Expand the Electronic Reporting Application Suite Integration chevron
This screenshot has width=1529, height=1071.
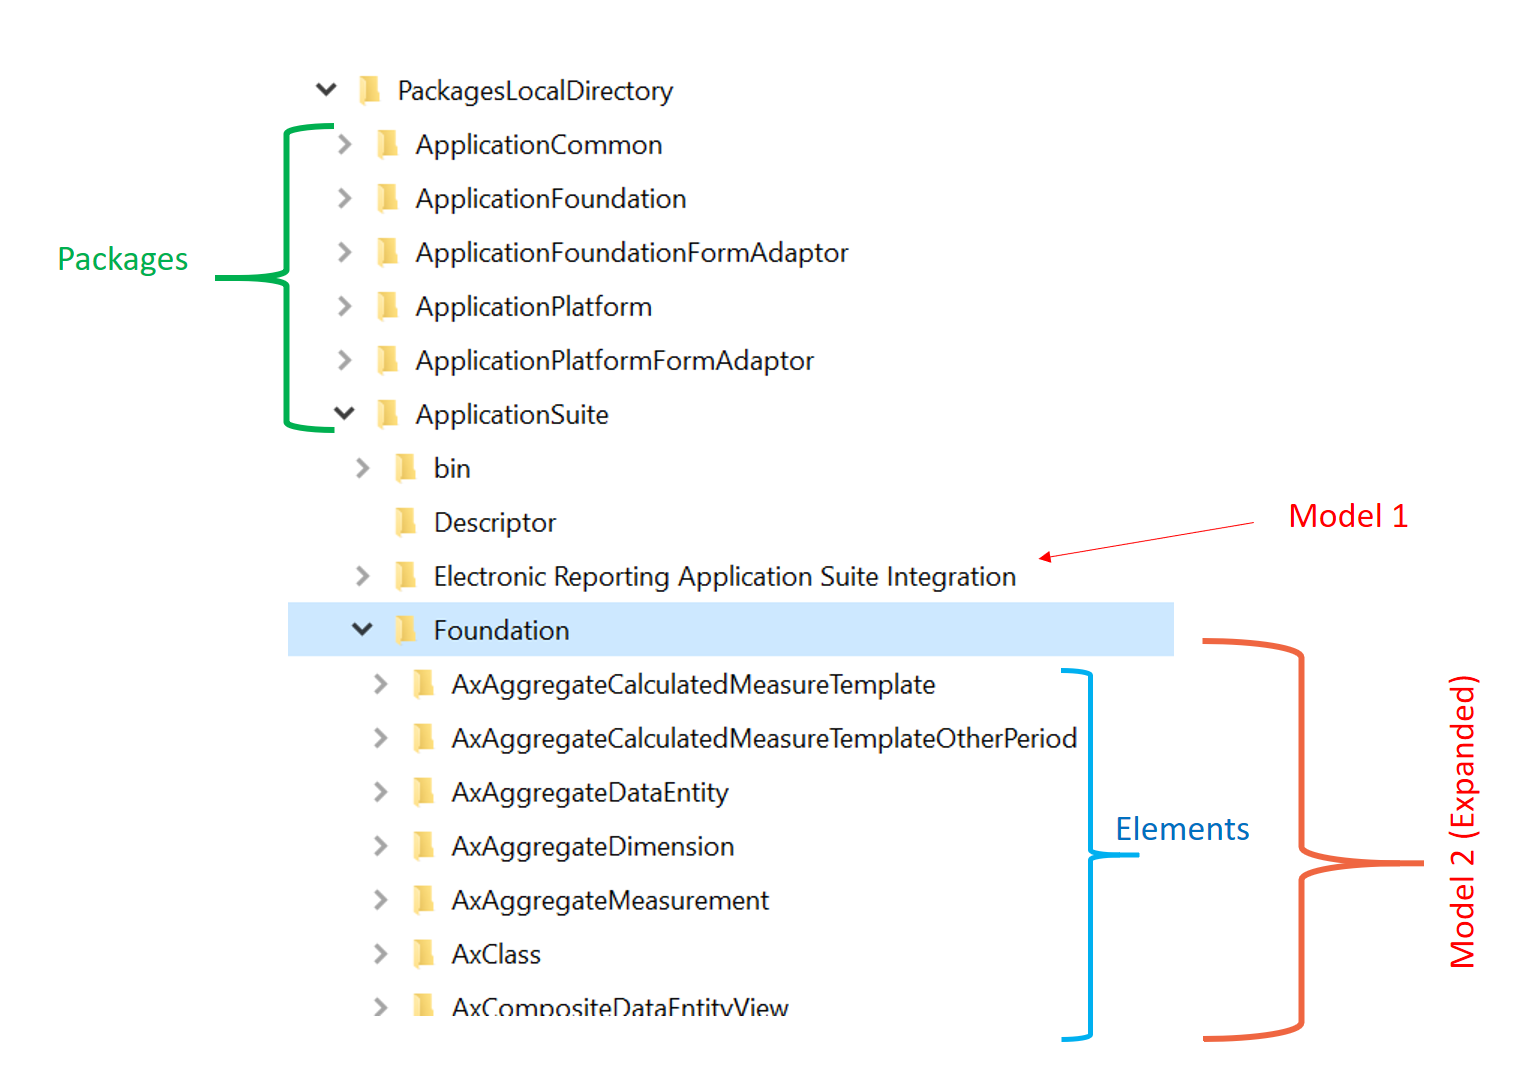[x=363, y=576]
